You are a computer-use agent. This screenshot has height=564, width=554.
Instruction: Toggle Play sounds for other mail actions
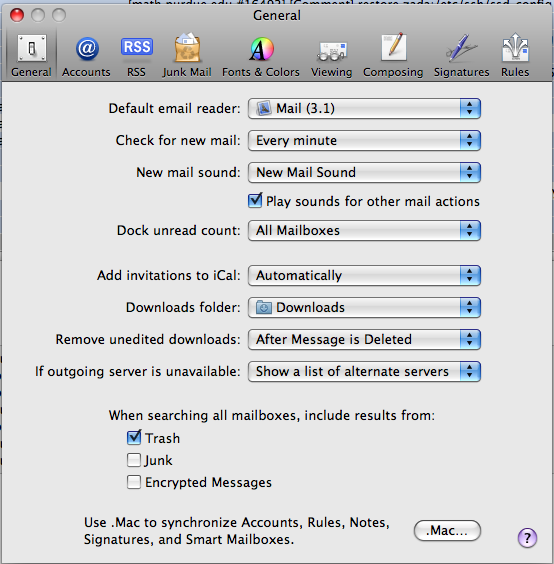point(255,201)
